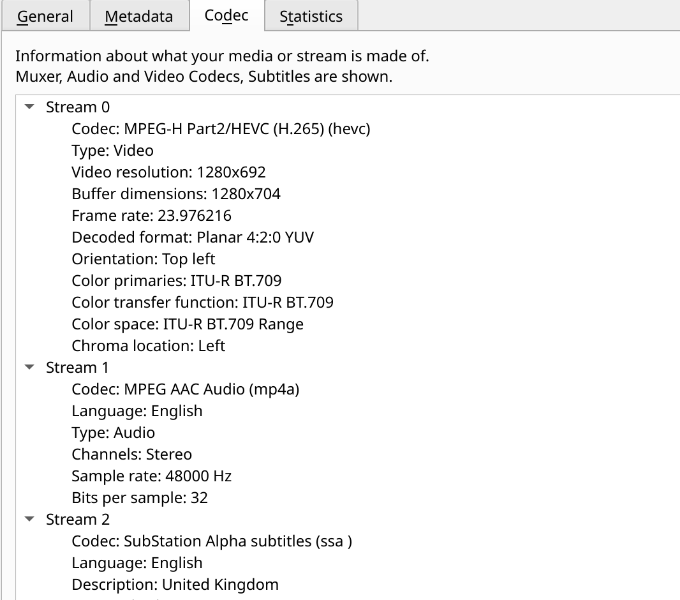Select the Stream 1 label
The height and width of the screenshot is (600, 680).
(x=77, y=368)
